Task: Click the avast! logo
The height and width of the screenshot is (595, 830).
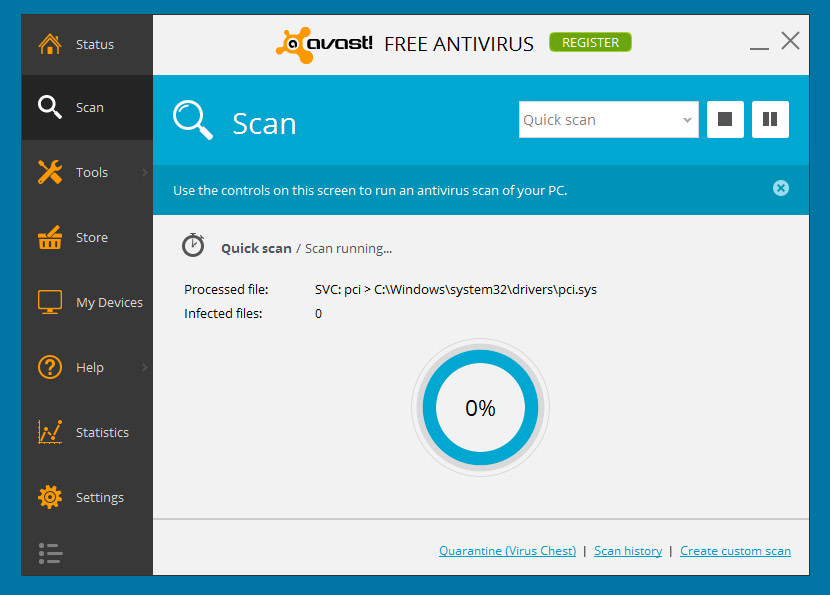Action: coord(324,45)
